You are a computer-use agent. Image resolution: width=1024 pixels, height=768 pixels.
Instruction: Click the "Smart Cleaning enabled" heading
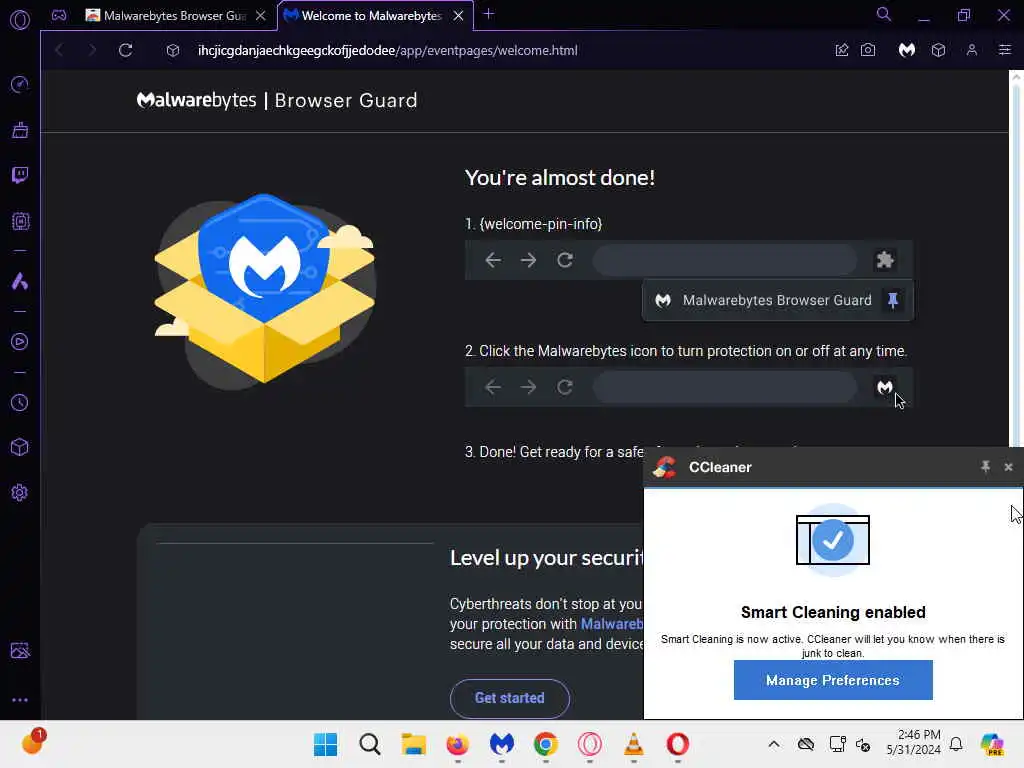tap(833, 612)
